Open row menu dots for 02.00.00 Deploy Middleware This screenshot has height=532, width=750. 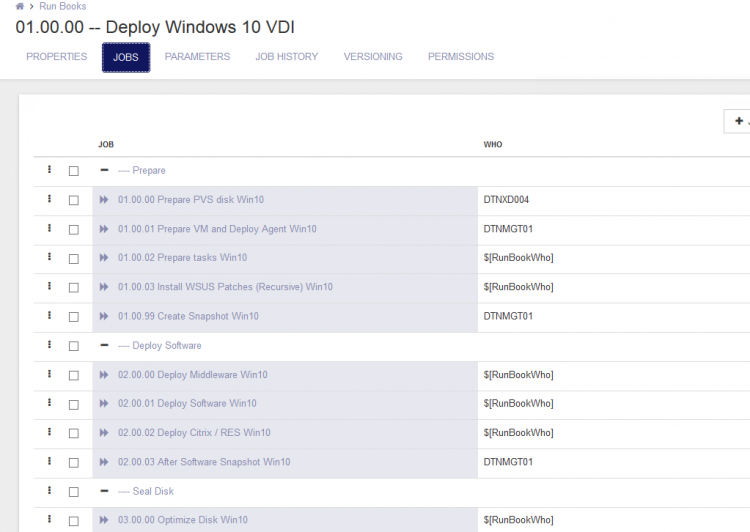[49, 375]
